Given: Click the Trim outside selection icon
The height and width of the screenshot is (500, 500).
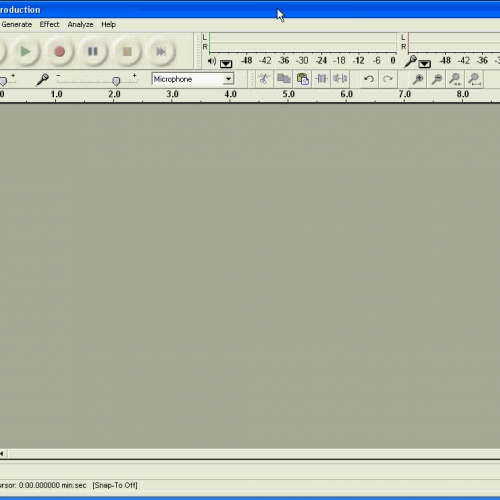Looking at the screenshot, I should tap(321, 79).
